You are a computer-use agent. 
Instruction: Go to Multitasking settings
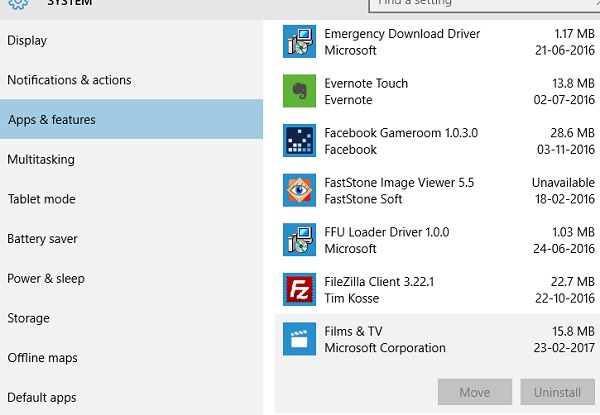tap(131, 159)
